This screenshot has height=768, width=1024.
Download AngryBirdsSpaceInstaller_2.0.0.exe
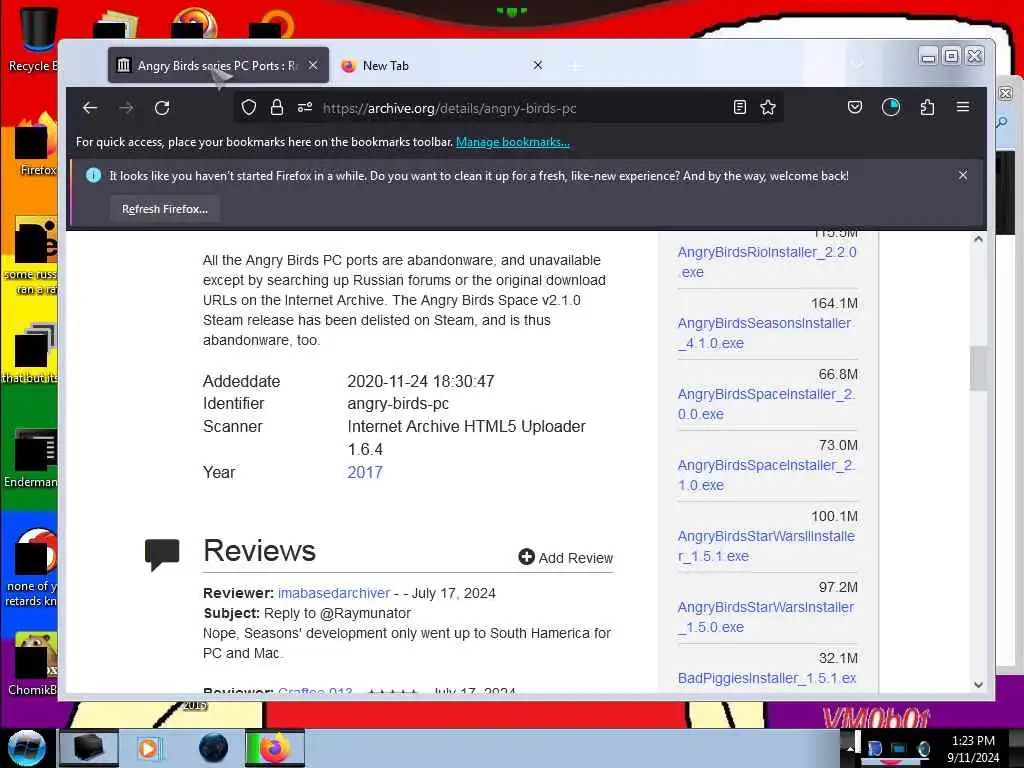(766, 404)
